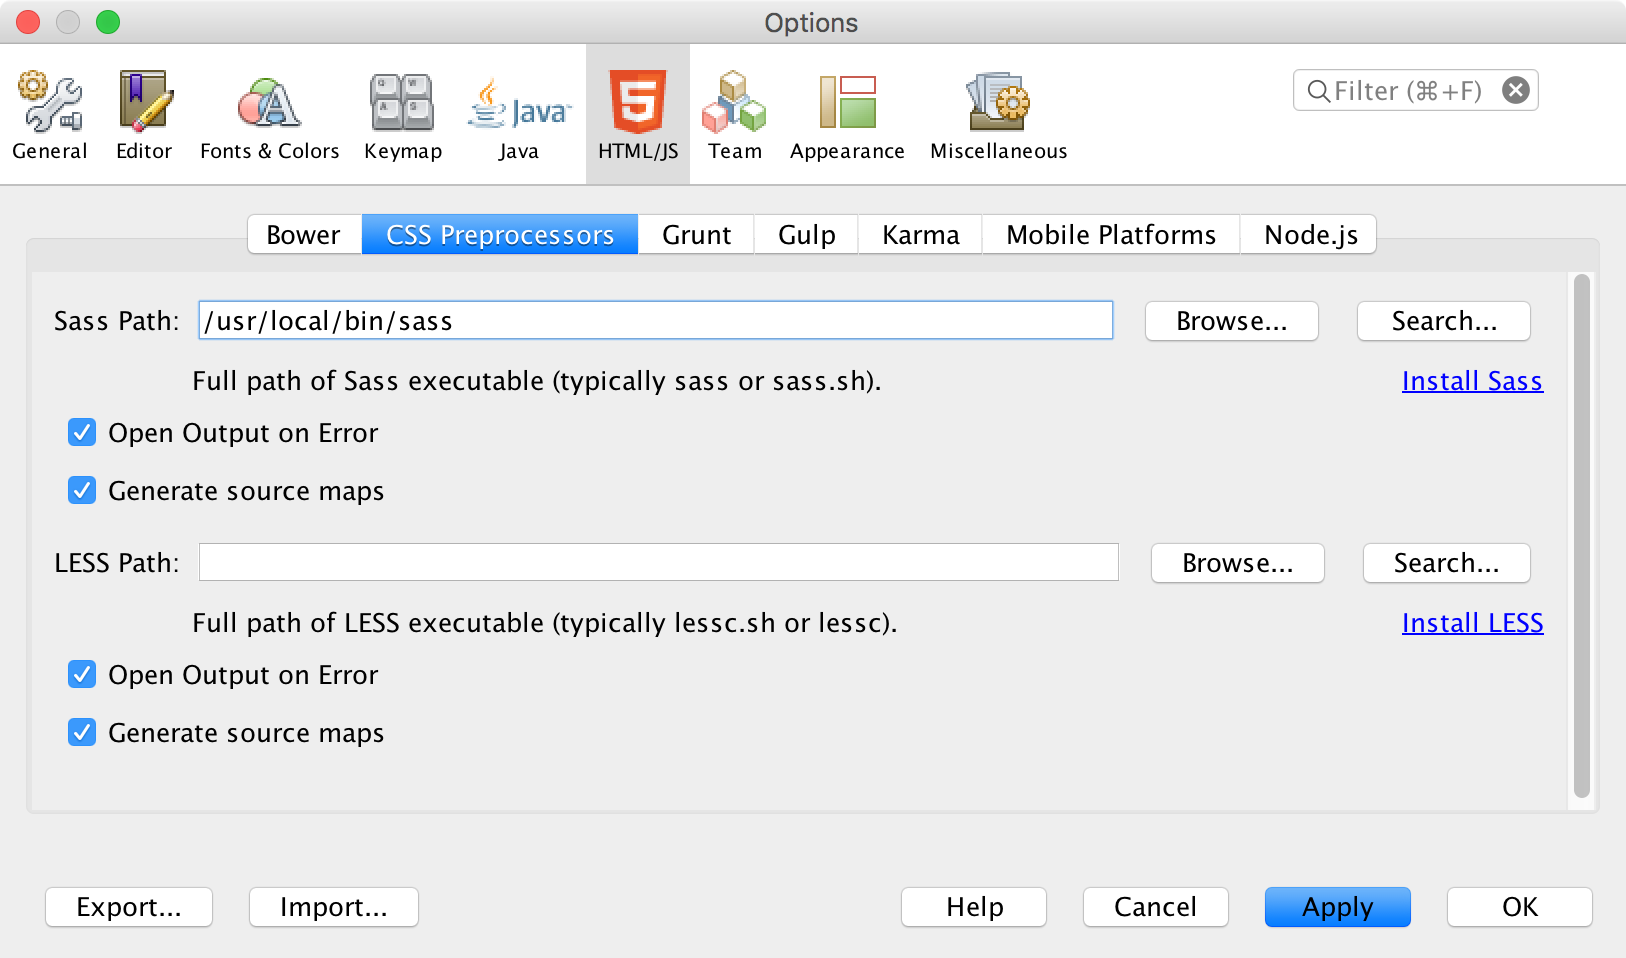
Task: Open the Editor options category
Action: click(x=144, y=116)
